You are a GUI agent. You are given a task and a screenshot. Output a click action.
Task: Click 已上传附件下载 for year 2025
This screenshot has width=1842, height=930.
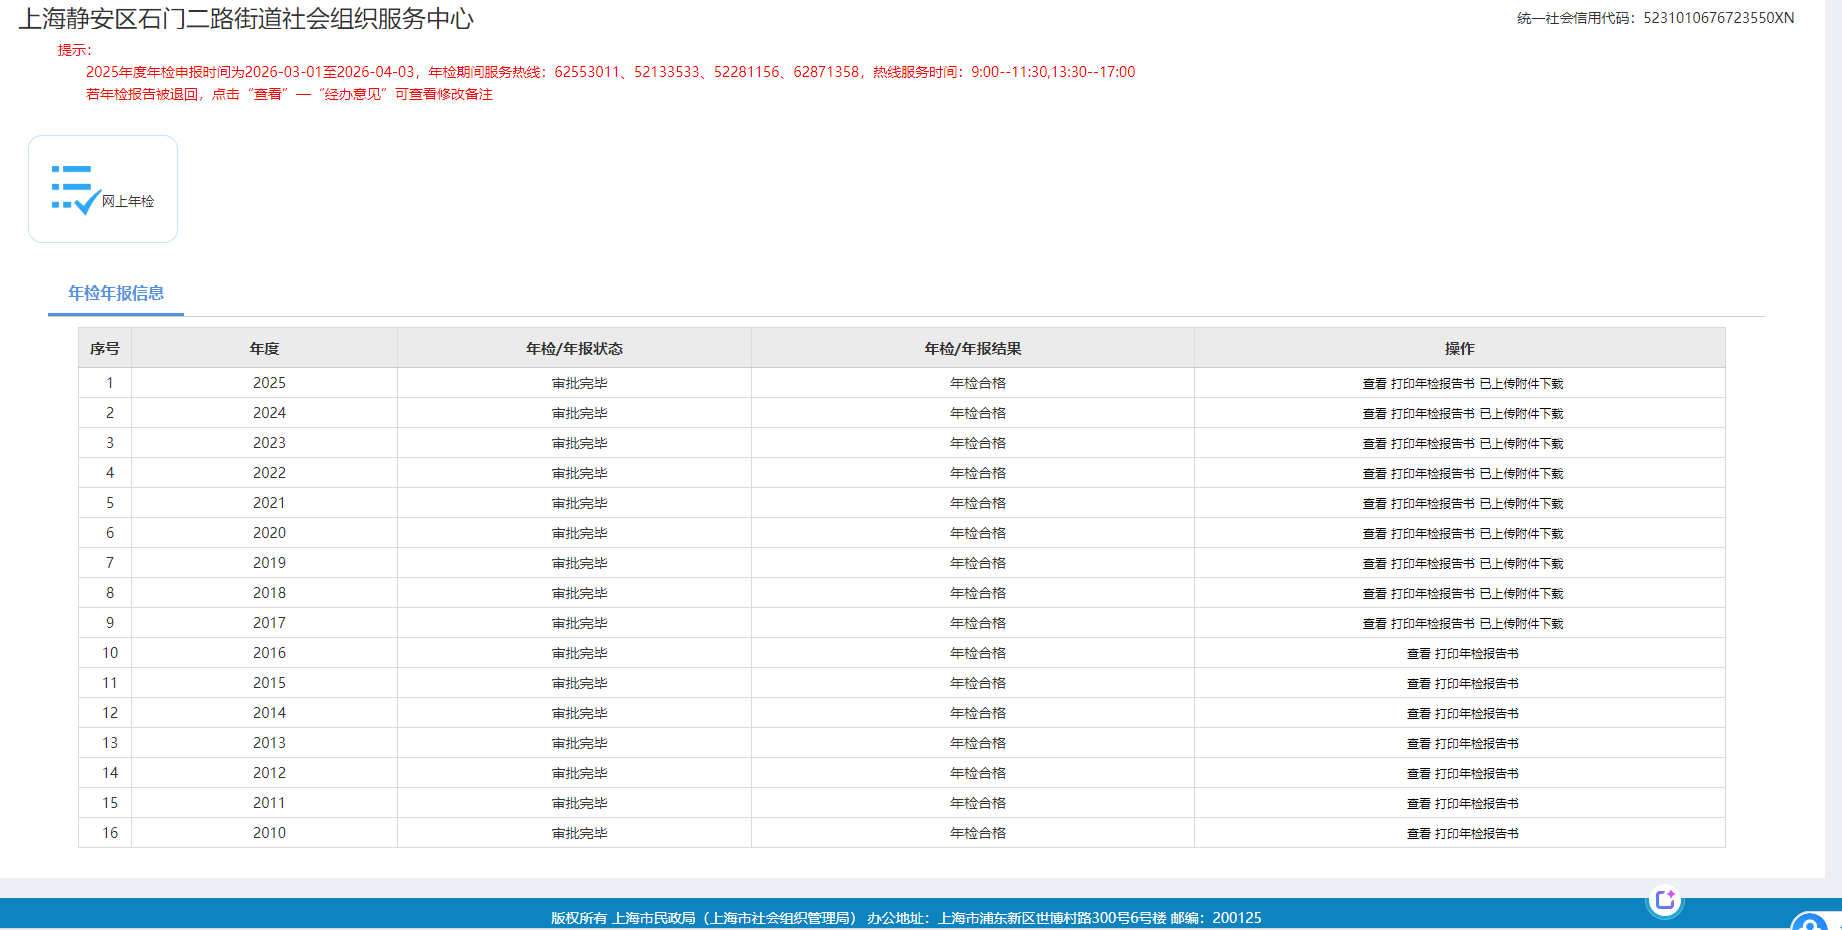point(1521,384)
